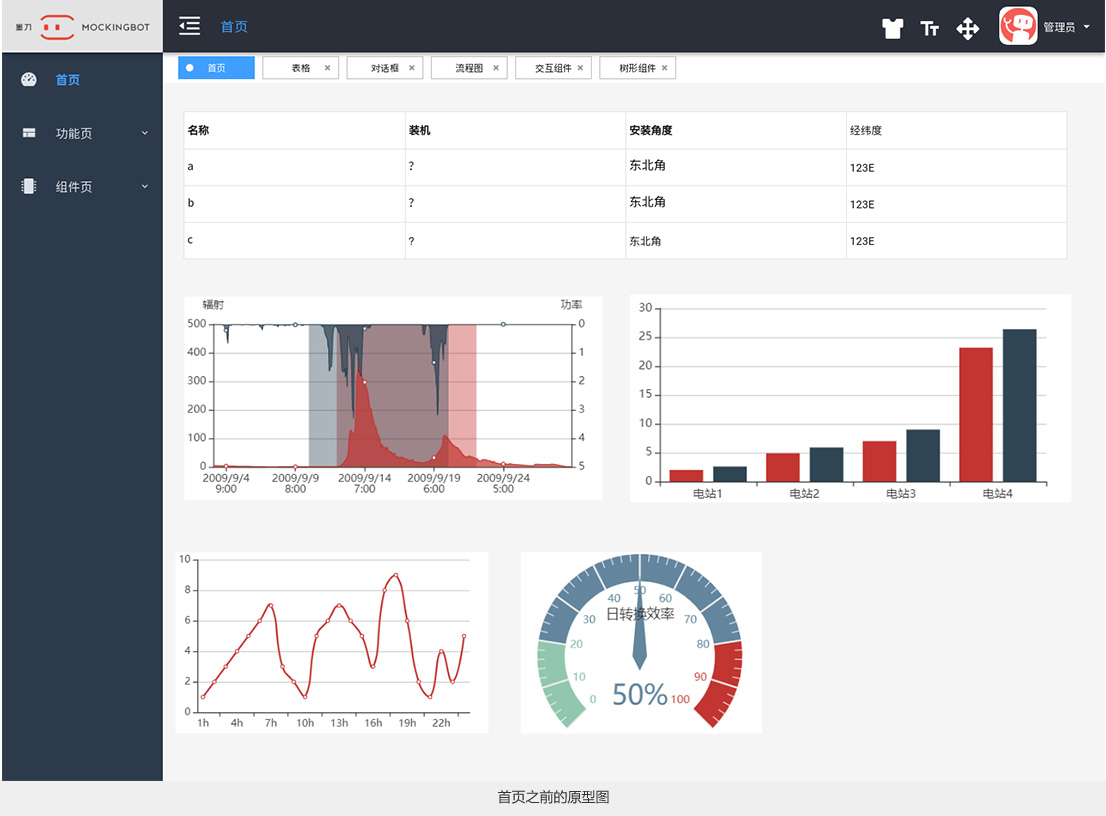1106x816 pixels.
Task: Click the 电站3 dark bar in the bar chart
Action: (923, 456)
